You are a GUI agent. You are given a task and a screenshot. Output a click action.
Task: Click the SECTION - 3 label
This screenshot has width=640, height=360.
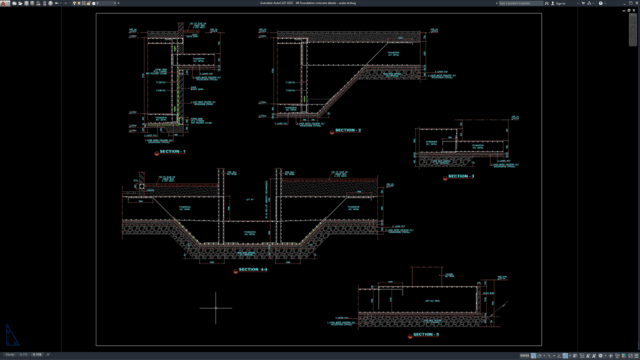[461, 176]
